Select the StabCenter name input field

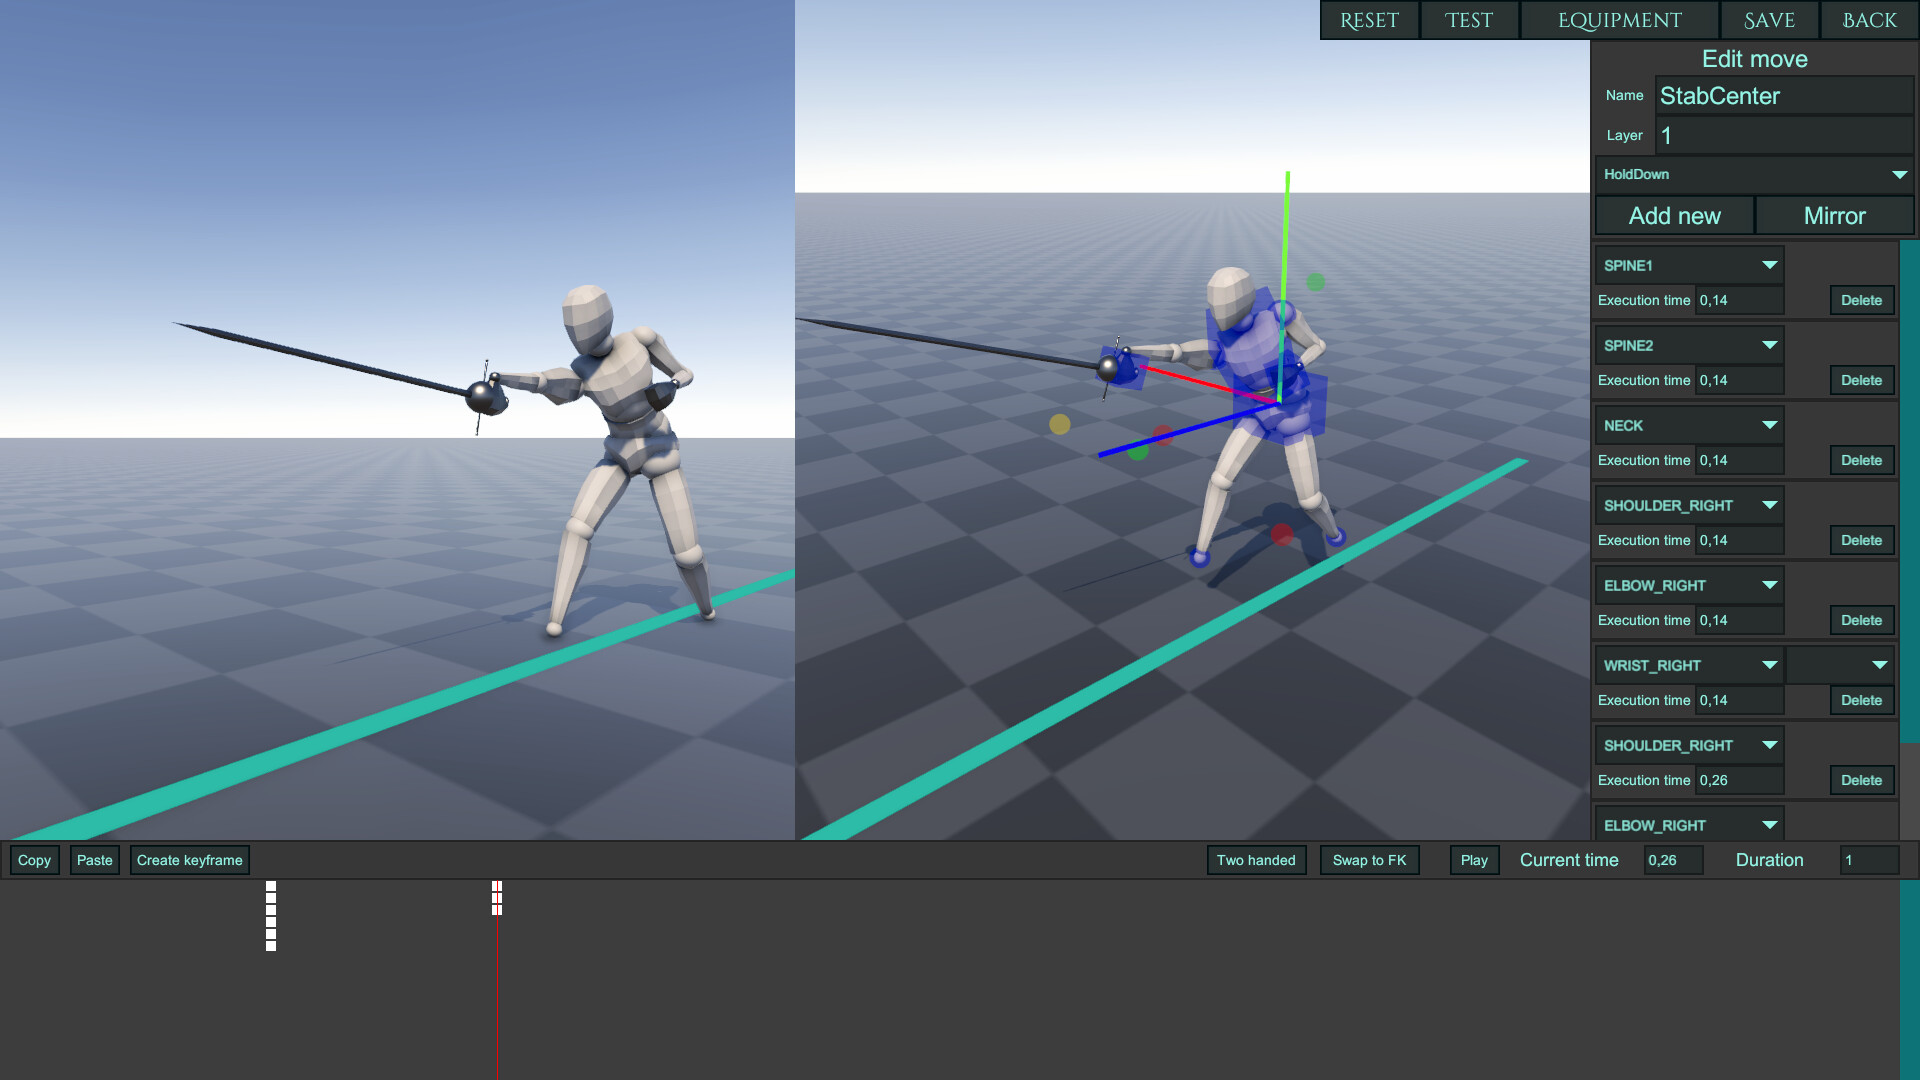click(x=1780, y=95)
